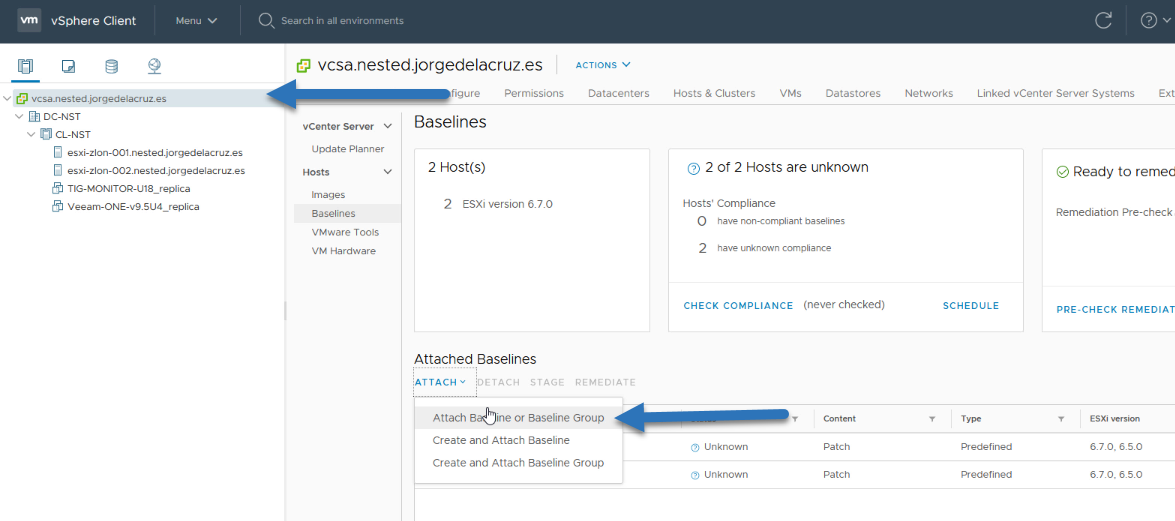Image resolution: width=1175 pixels, height=521 pixels.
Task: Click the vCenter icon in the page title
Action: [303, 65]
